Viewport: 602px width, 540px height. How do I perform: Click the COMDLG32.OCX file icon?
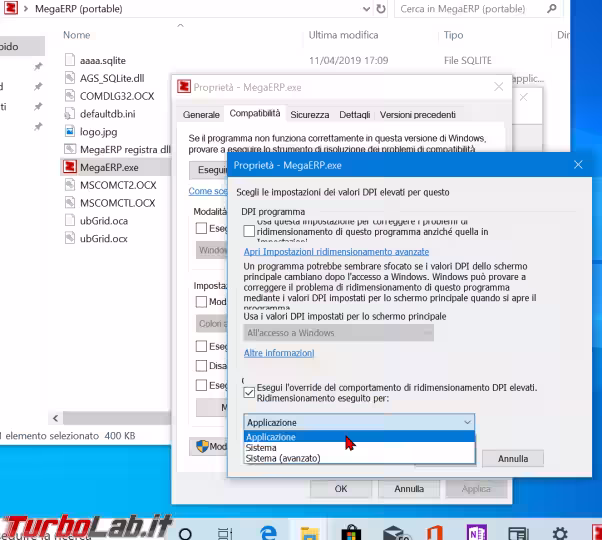tap(69, 96)
